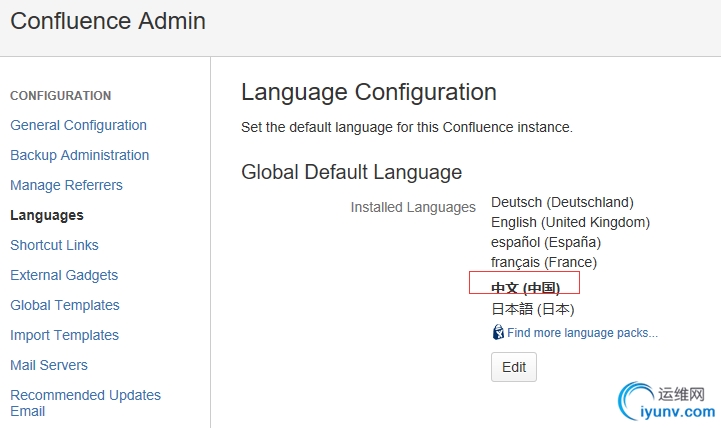Image resolution: width=721 pixels, height=428 pixels.
Task: Select the bold 中文 (中国) language entry
Action: click(525, 288)
